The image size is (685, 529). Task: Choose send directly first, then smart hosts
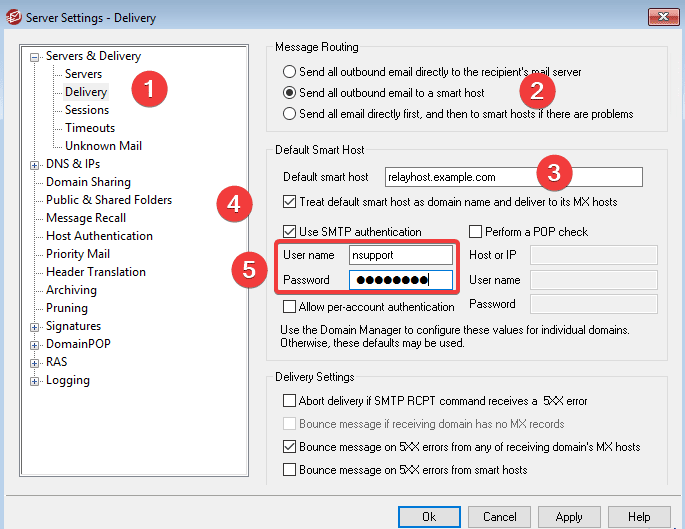[289, 114]
